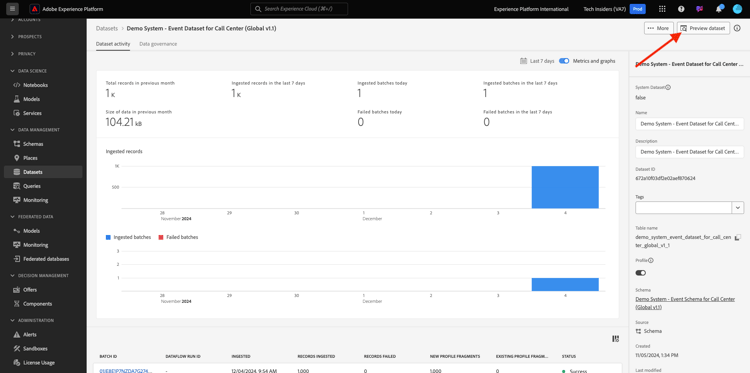Click the Failed batches legend entry
Image resolution: width=750 pixels, height=373 pixels.
coord(178,237)
